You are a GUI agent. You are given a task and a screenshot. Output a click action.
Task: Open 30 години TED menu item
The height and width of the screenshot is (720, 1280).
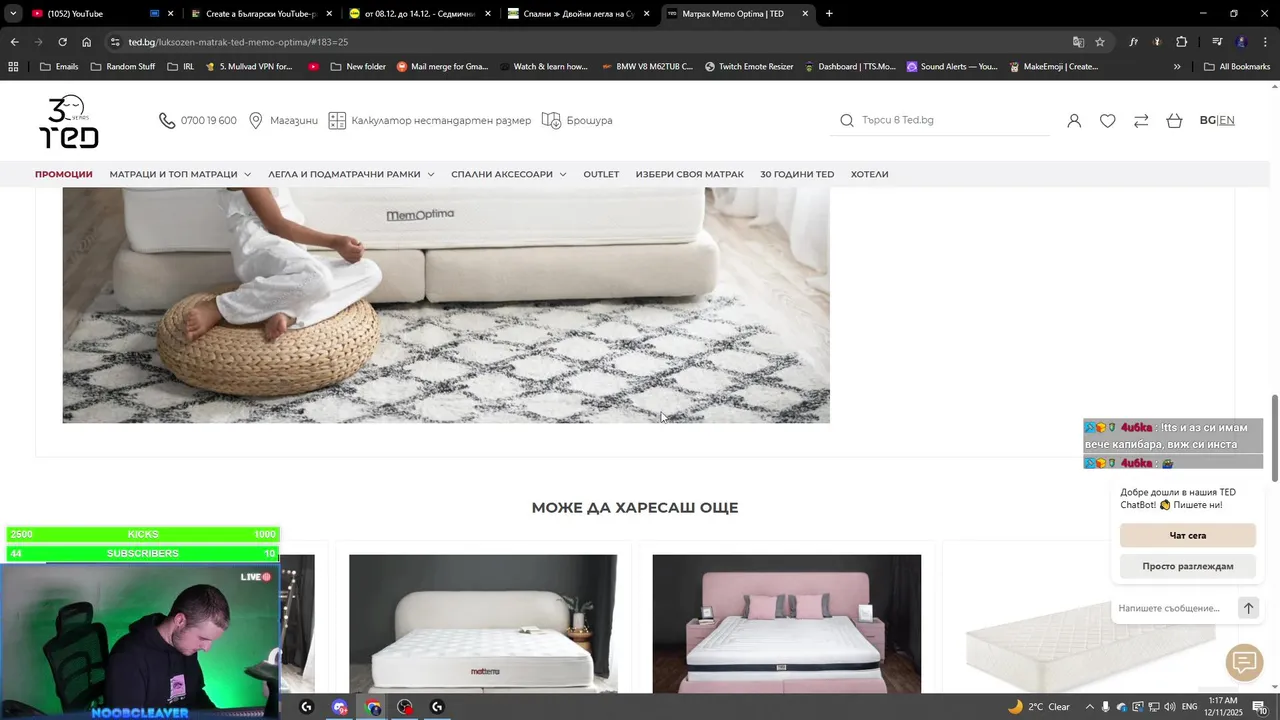coord(797,174)
